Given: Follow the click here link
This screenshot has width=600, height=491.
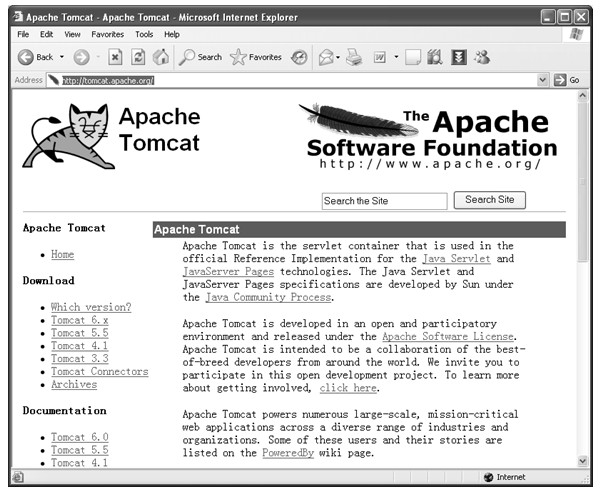Looking at the screenshot, I should point(348,388).
